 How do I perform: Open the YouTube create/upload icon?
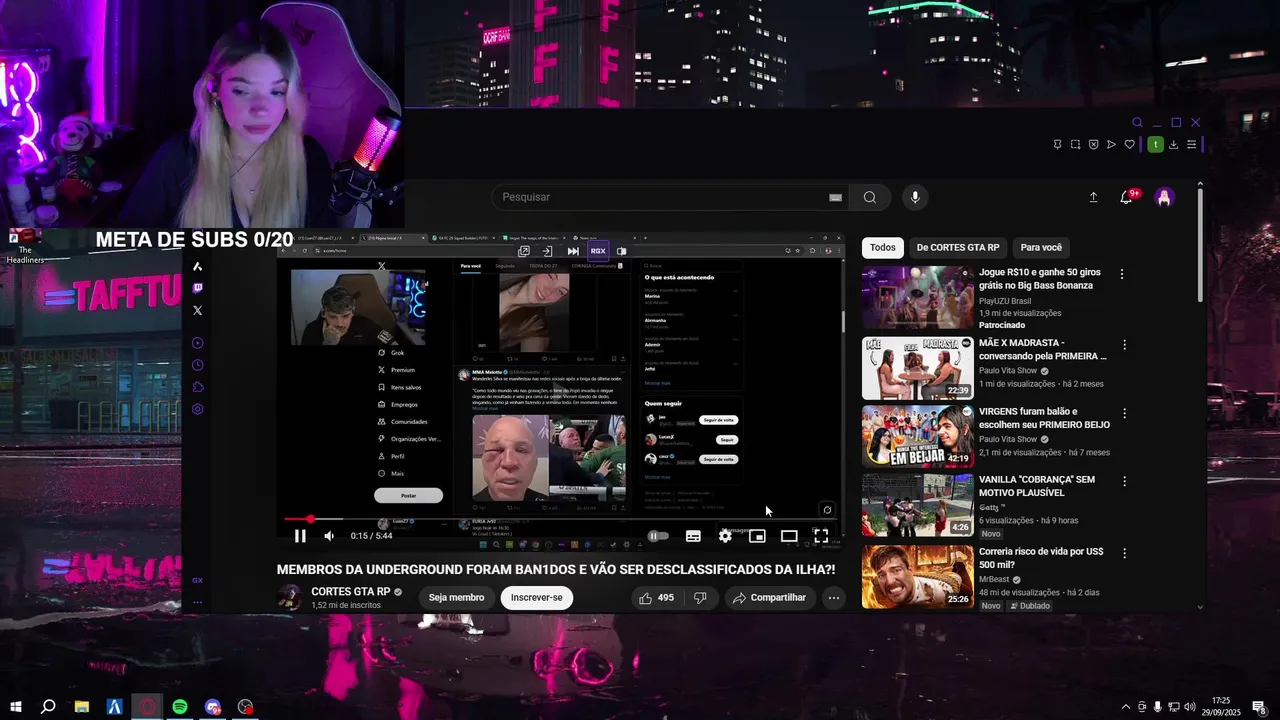[x=1093, y=197]
